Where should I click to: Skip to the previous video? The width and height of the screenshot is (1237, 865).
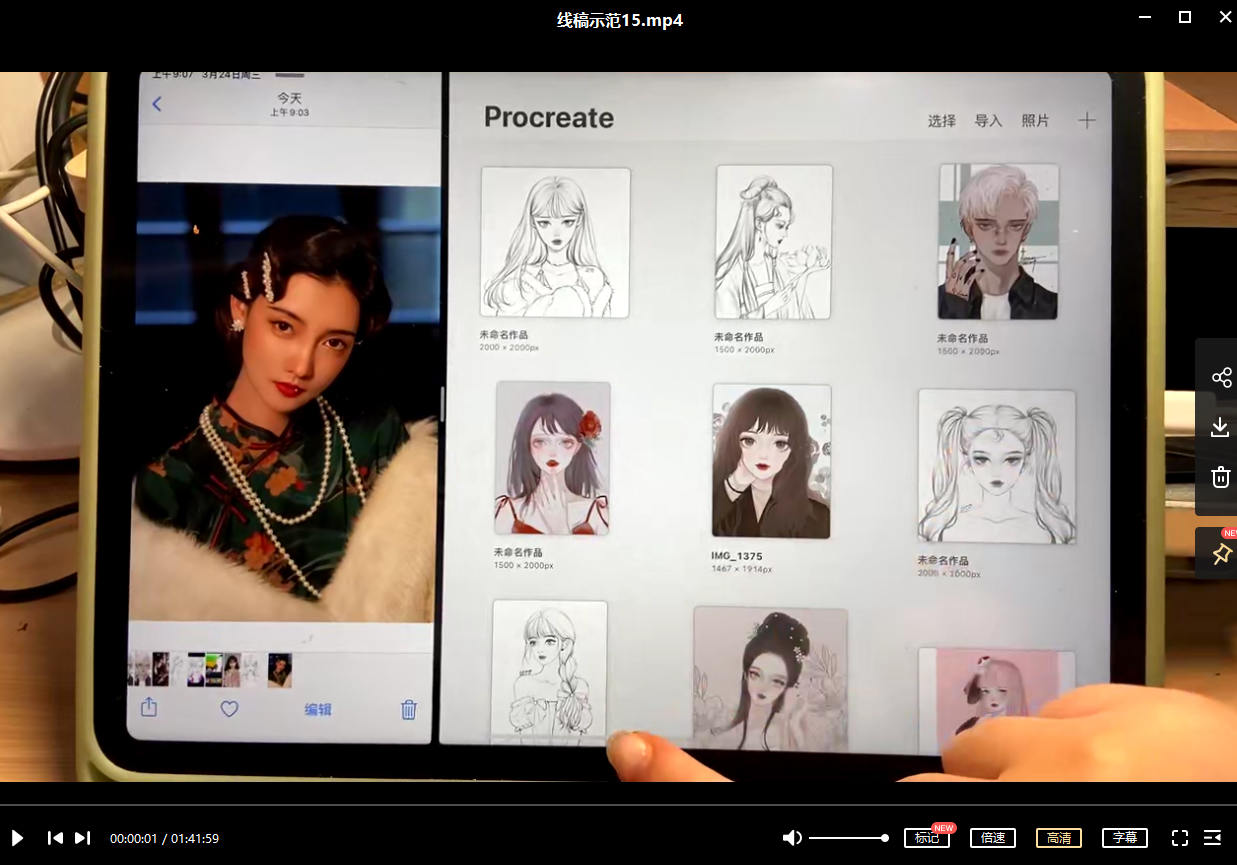click(x=56, y=838)
